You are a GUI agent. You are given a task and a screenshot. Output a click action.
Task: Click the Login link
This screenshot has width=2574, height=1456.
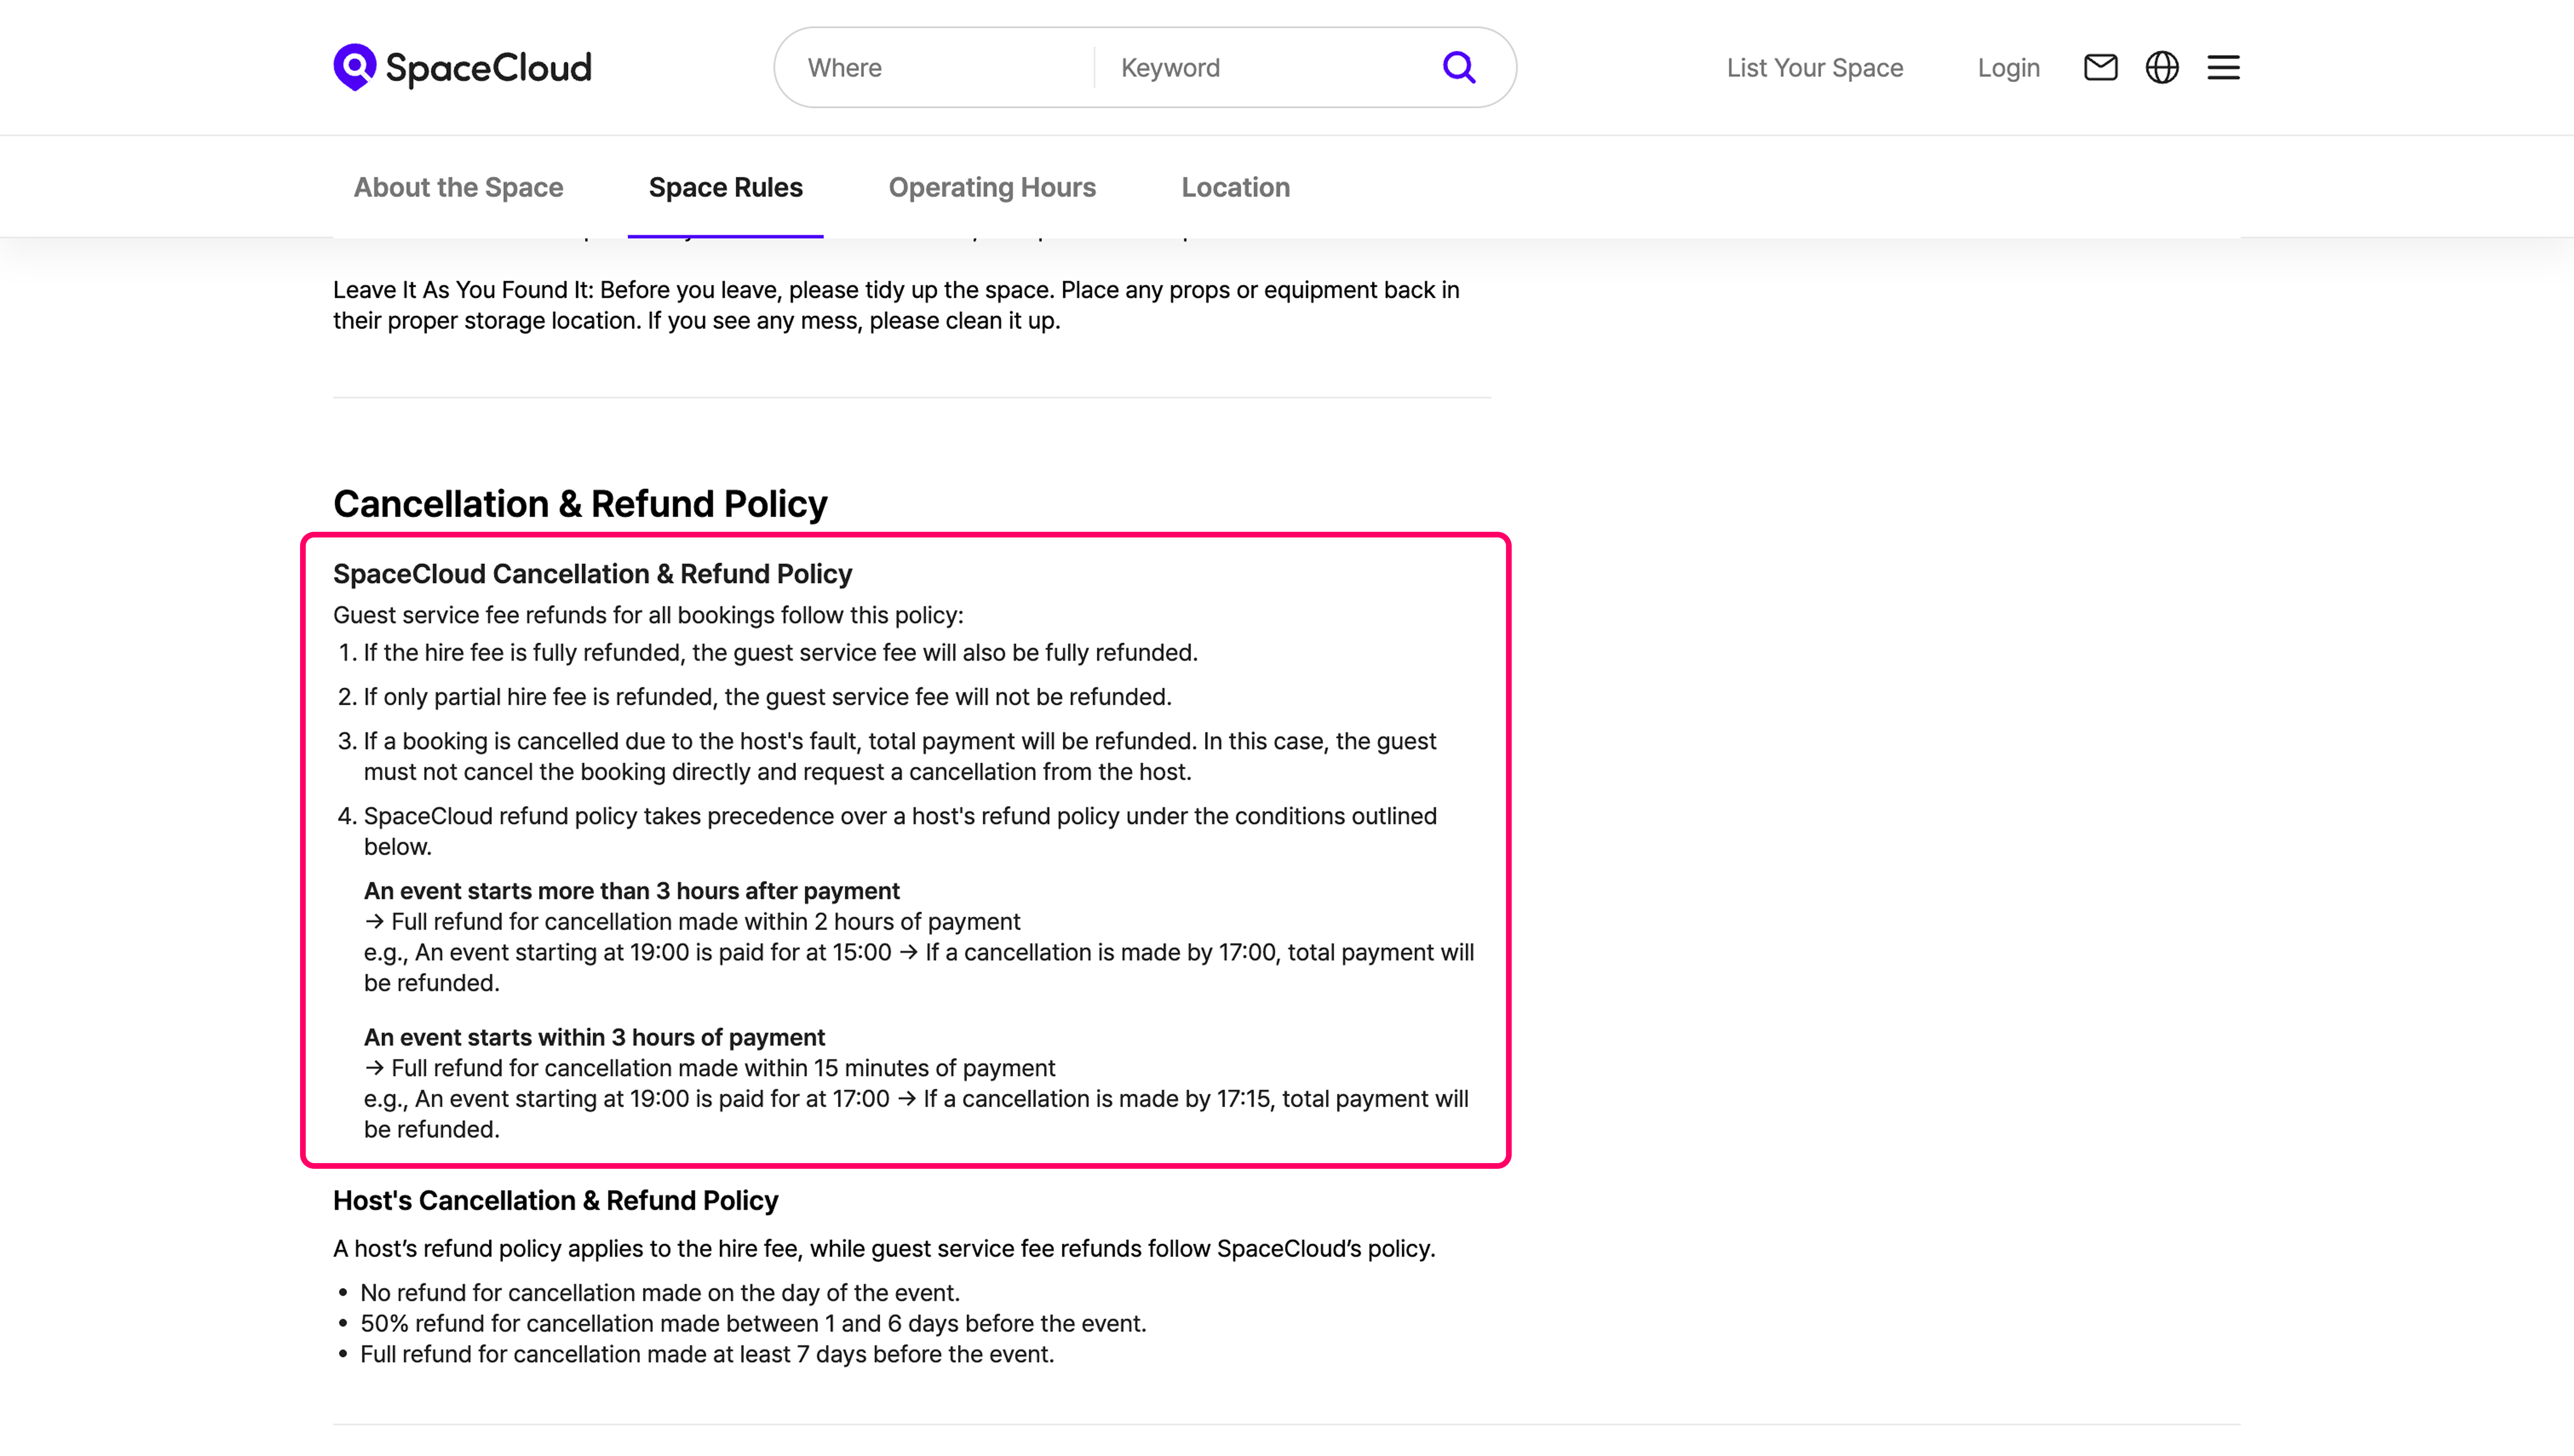tap(2008, 68)
